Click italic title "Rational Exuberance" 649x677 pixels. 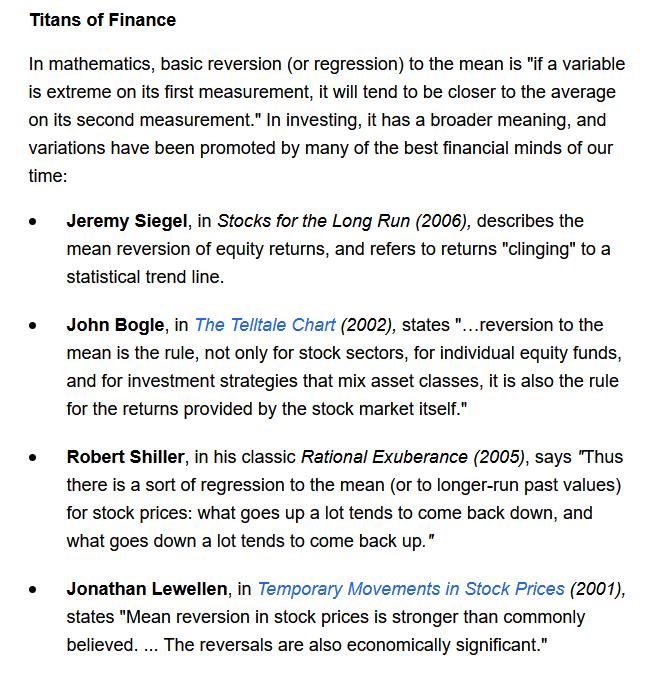[384, 457]
